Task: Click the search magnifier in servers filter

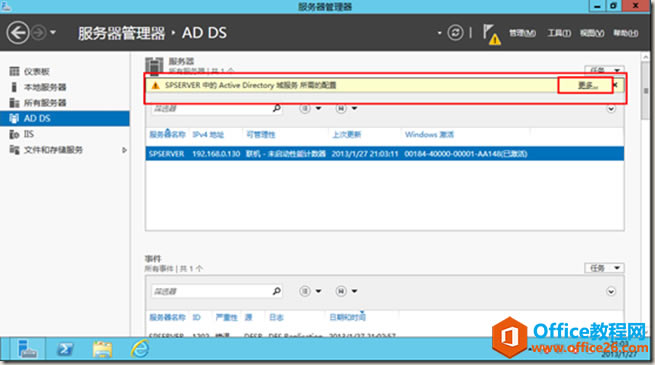Action: [277, 108]
